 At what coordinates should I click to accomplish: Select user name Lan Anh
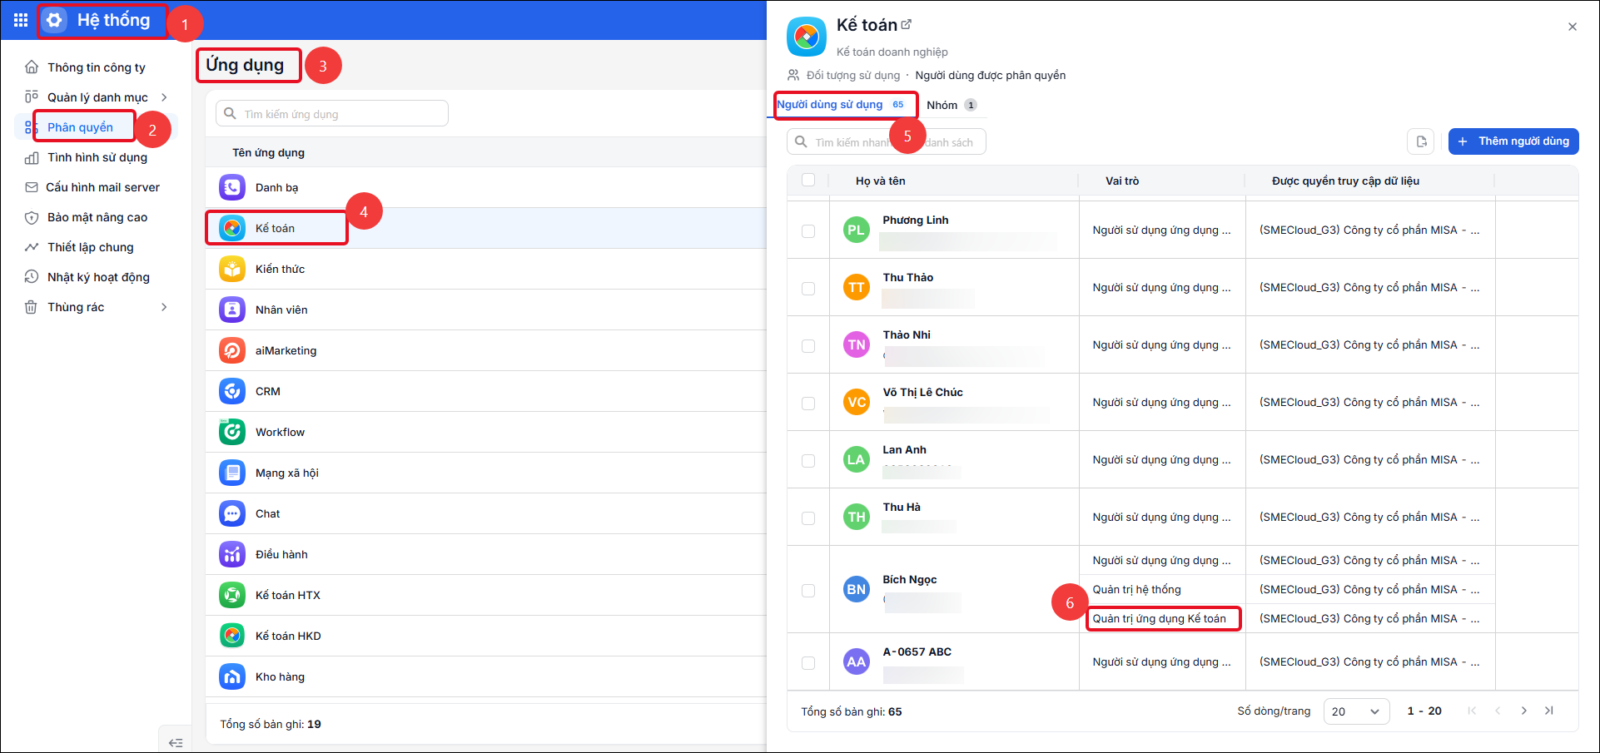(x=904, y=450)
